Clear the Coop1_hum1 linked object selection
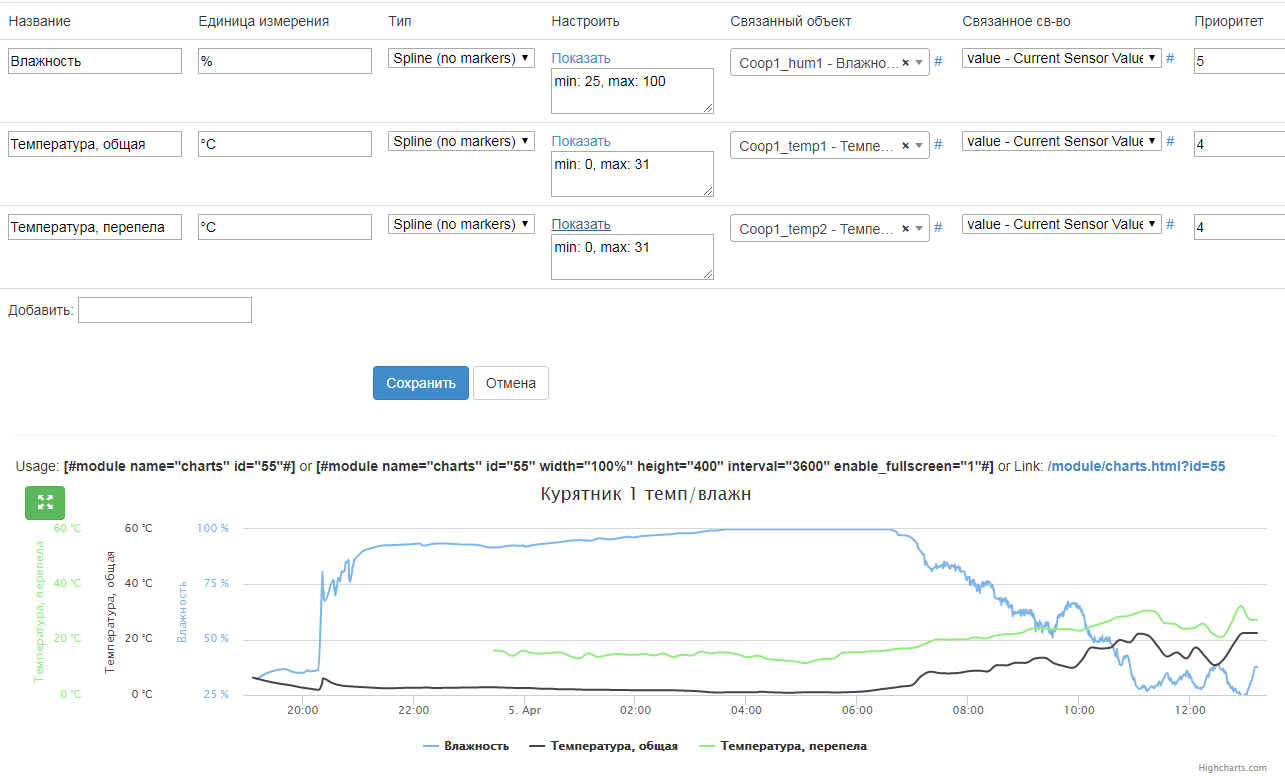This screenshot has height=783, width=1285. pyautogui.click(x=905, y=62)
